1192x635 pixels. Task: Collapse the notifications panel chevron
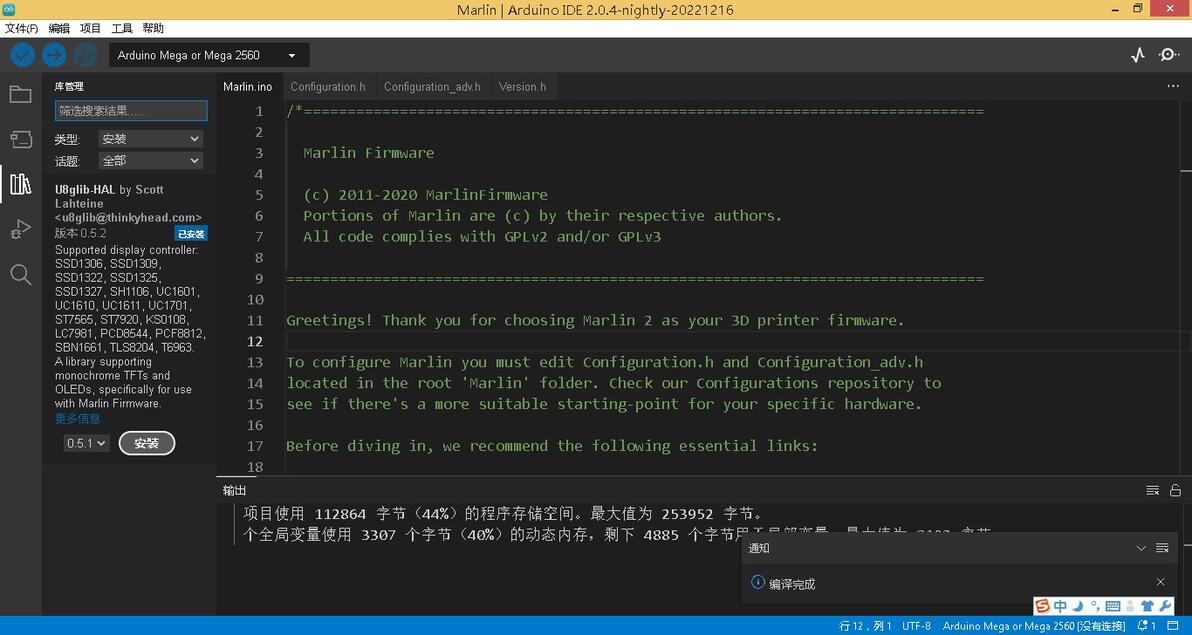1140,548
